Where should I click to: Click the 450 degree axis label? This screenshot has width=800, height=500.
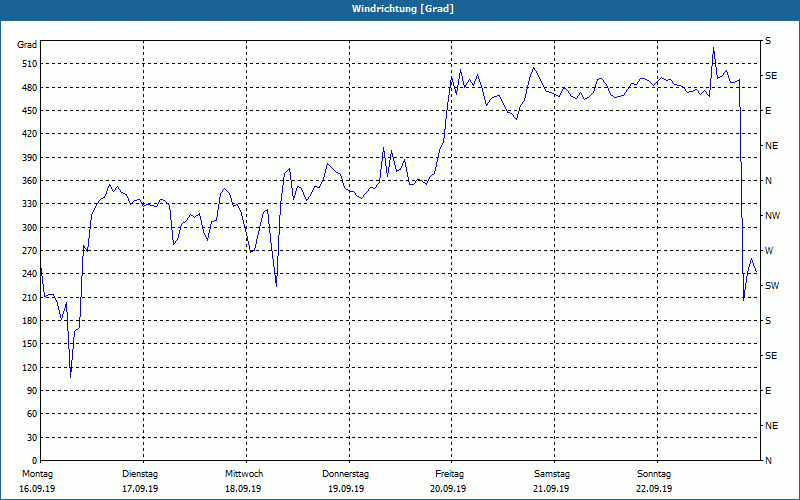[x=29, y=111]
